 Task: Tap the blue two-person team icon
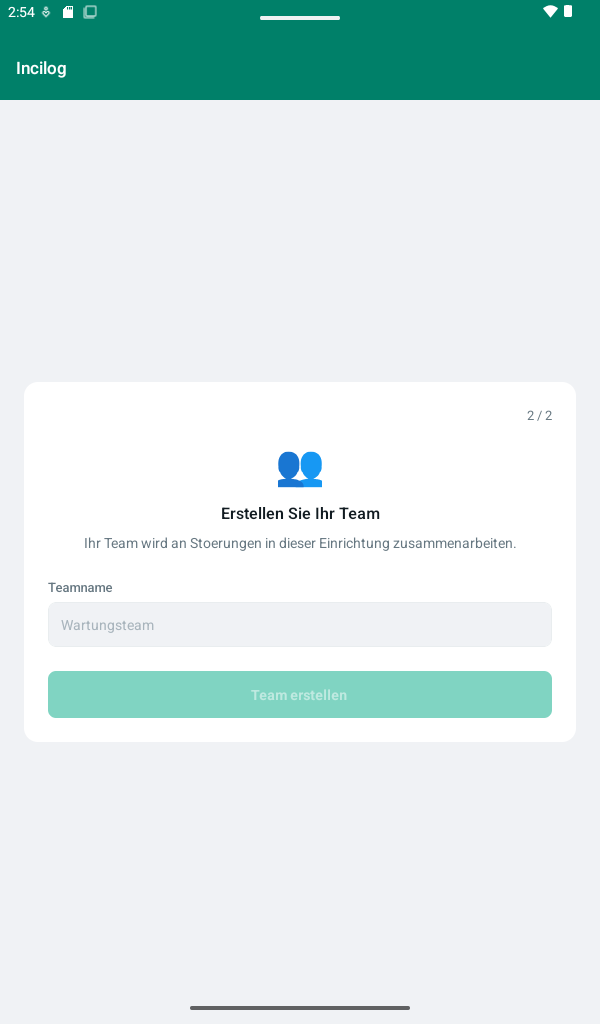click(300, 468)
